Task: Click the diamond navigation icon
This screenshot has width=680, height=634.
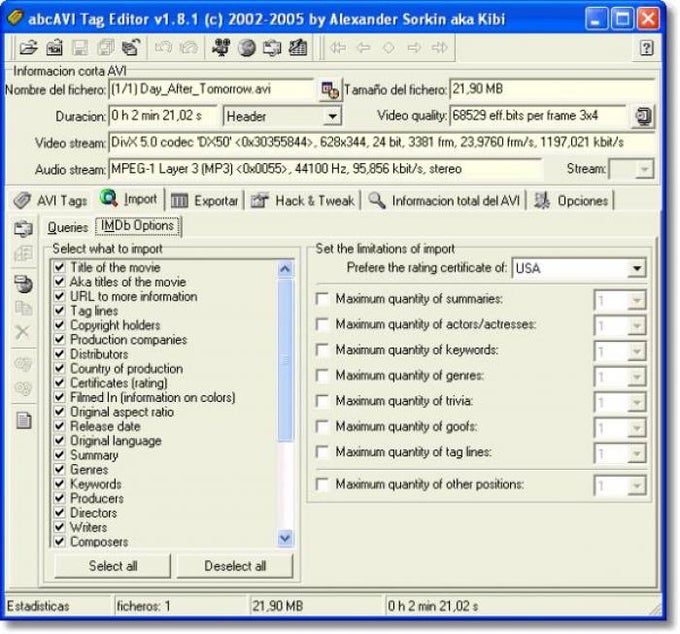Action: pyautogui.click(x=389, y=47)
